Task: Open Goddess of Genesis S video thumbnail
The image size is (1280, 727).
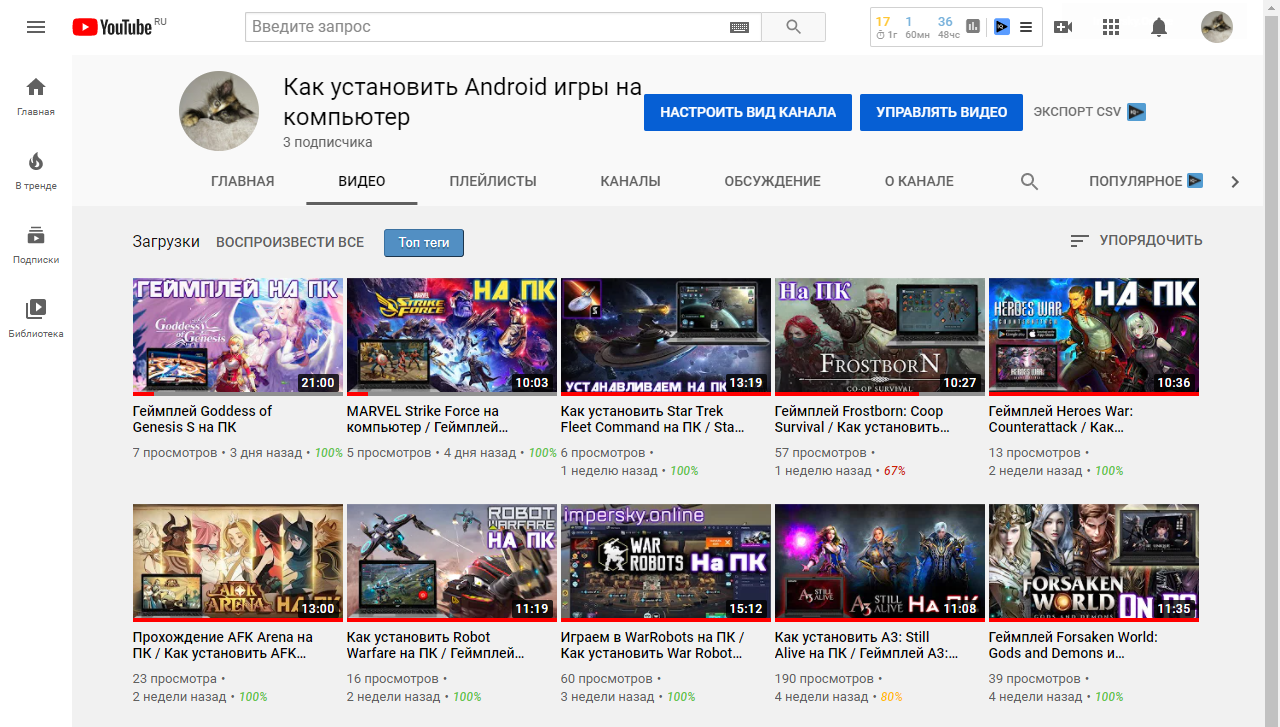Action: (x=238, y=337)
